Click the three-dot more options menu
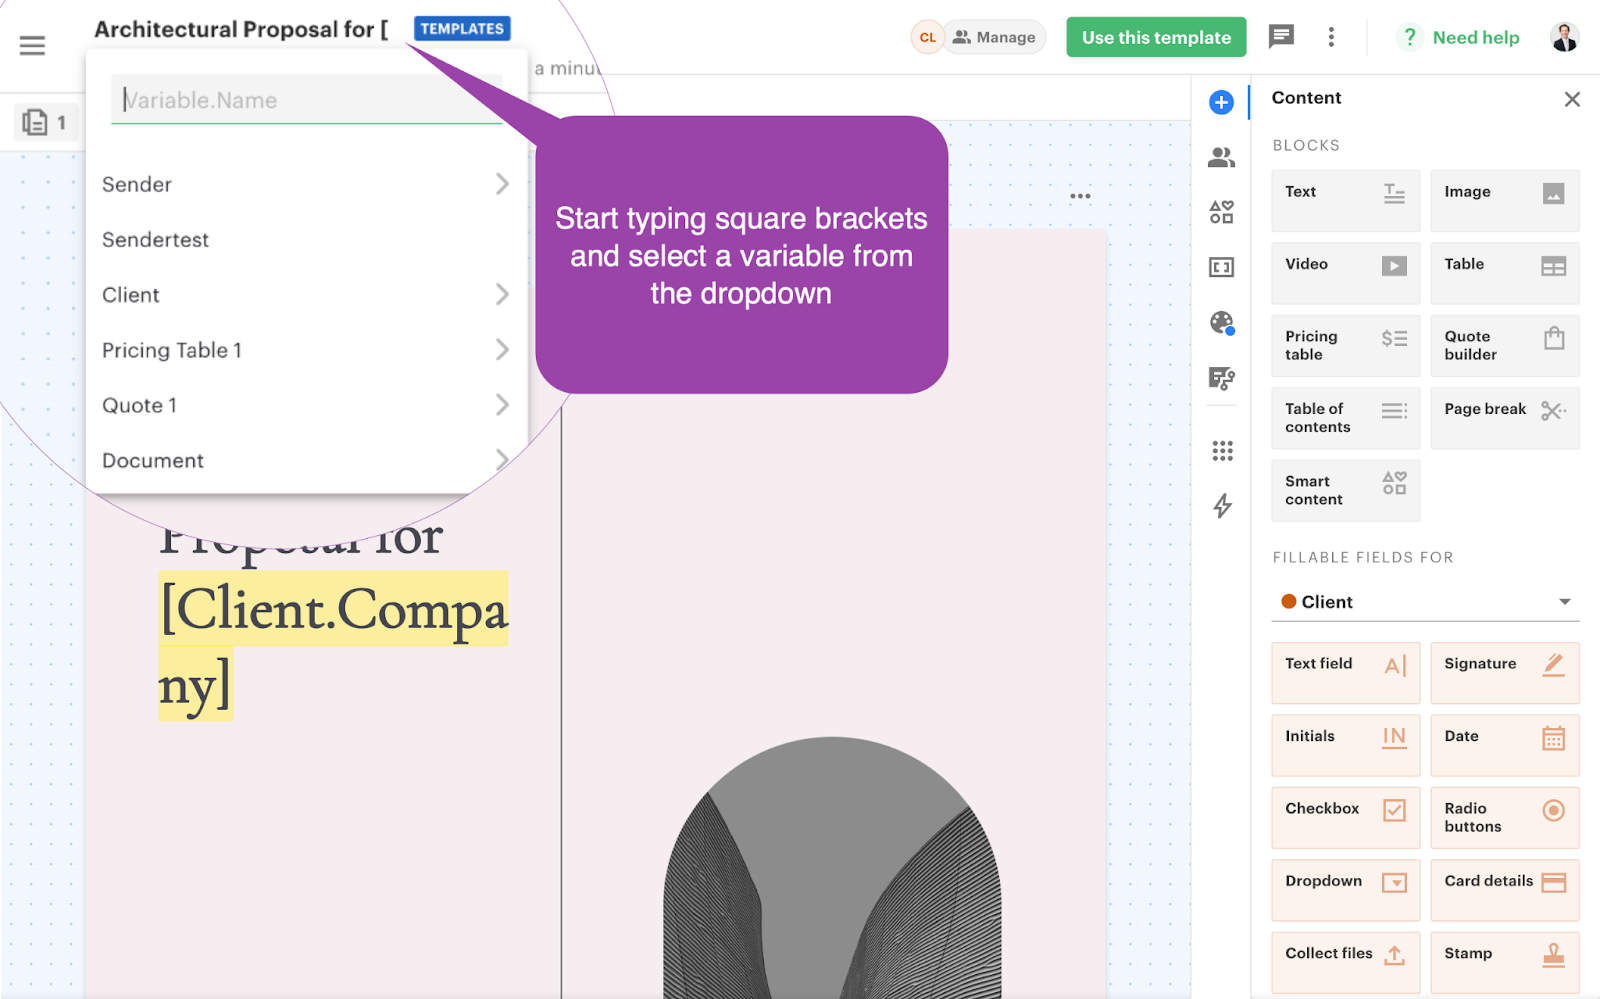The image size is (1600, 999). coord(1331,37)
